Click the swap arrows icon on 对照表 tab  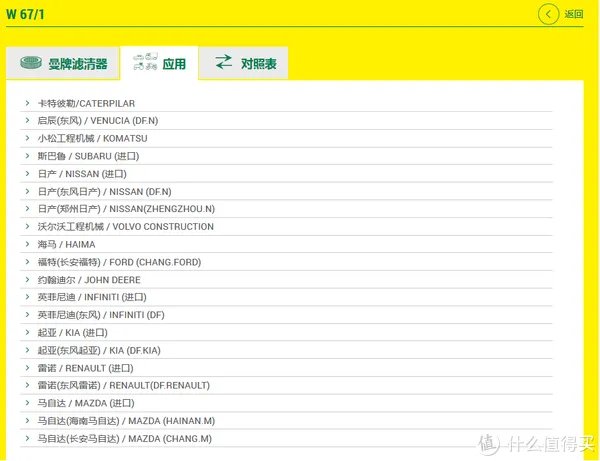tap(224, 63)
